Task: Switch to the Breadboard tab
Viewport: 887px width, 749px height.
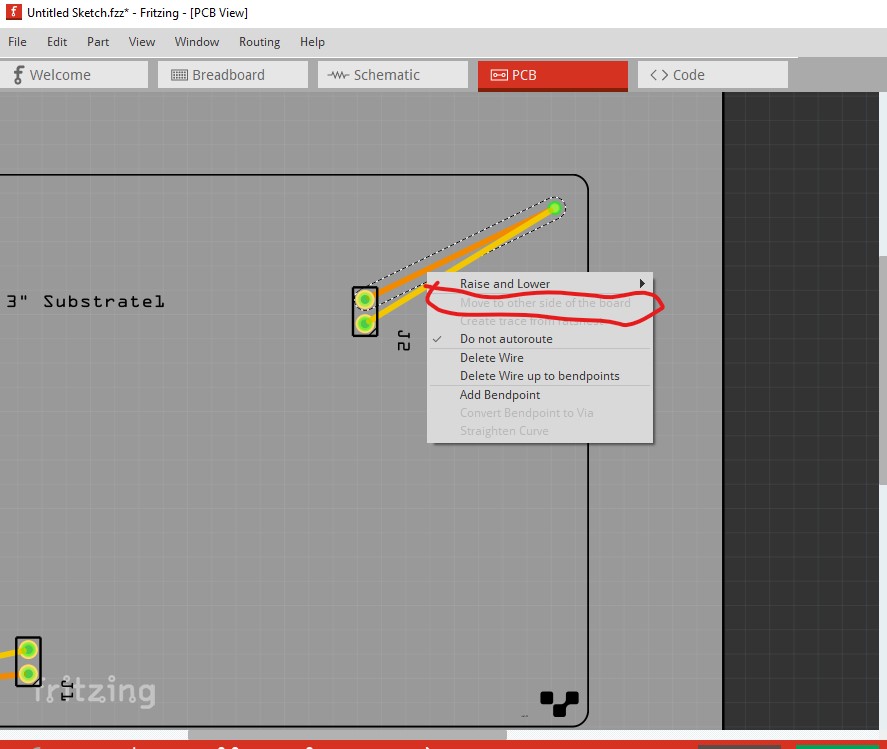Action: pos(233,75)
